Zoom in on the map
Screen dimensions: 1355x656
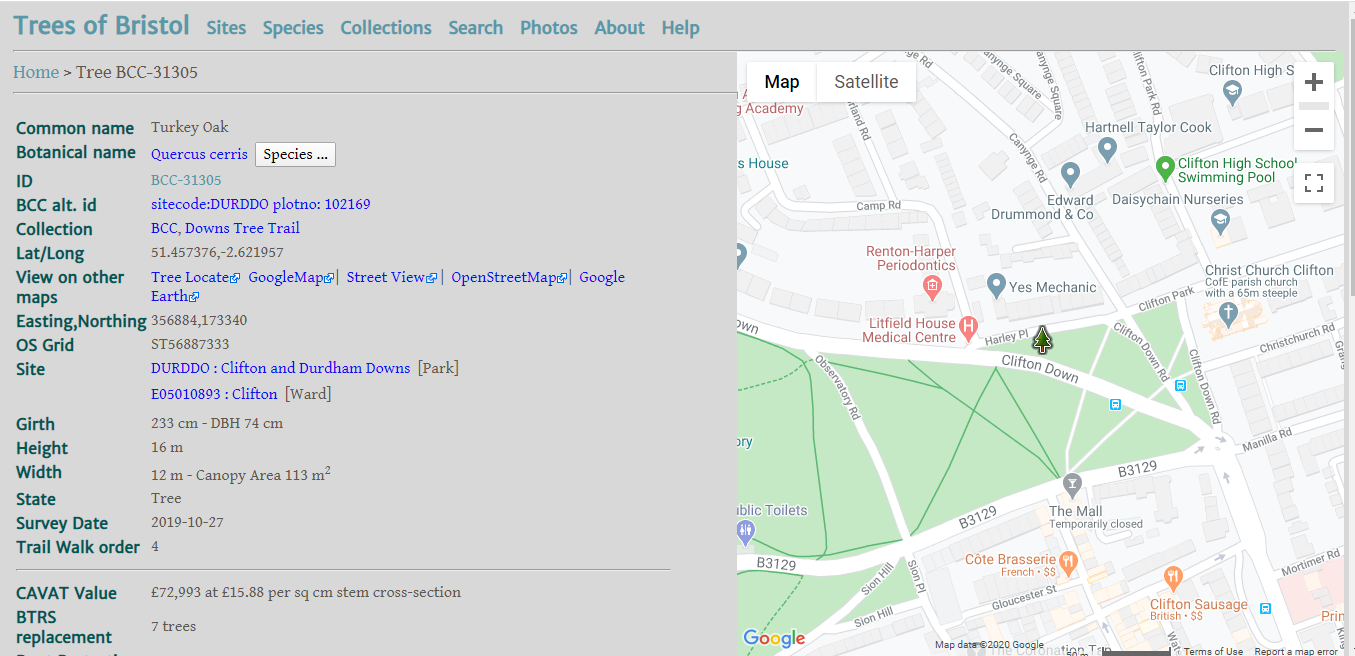(1314, 82)
